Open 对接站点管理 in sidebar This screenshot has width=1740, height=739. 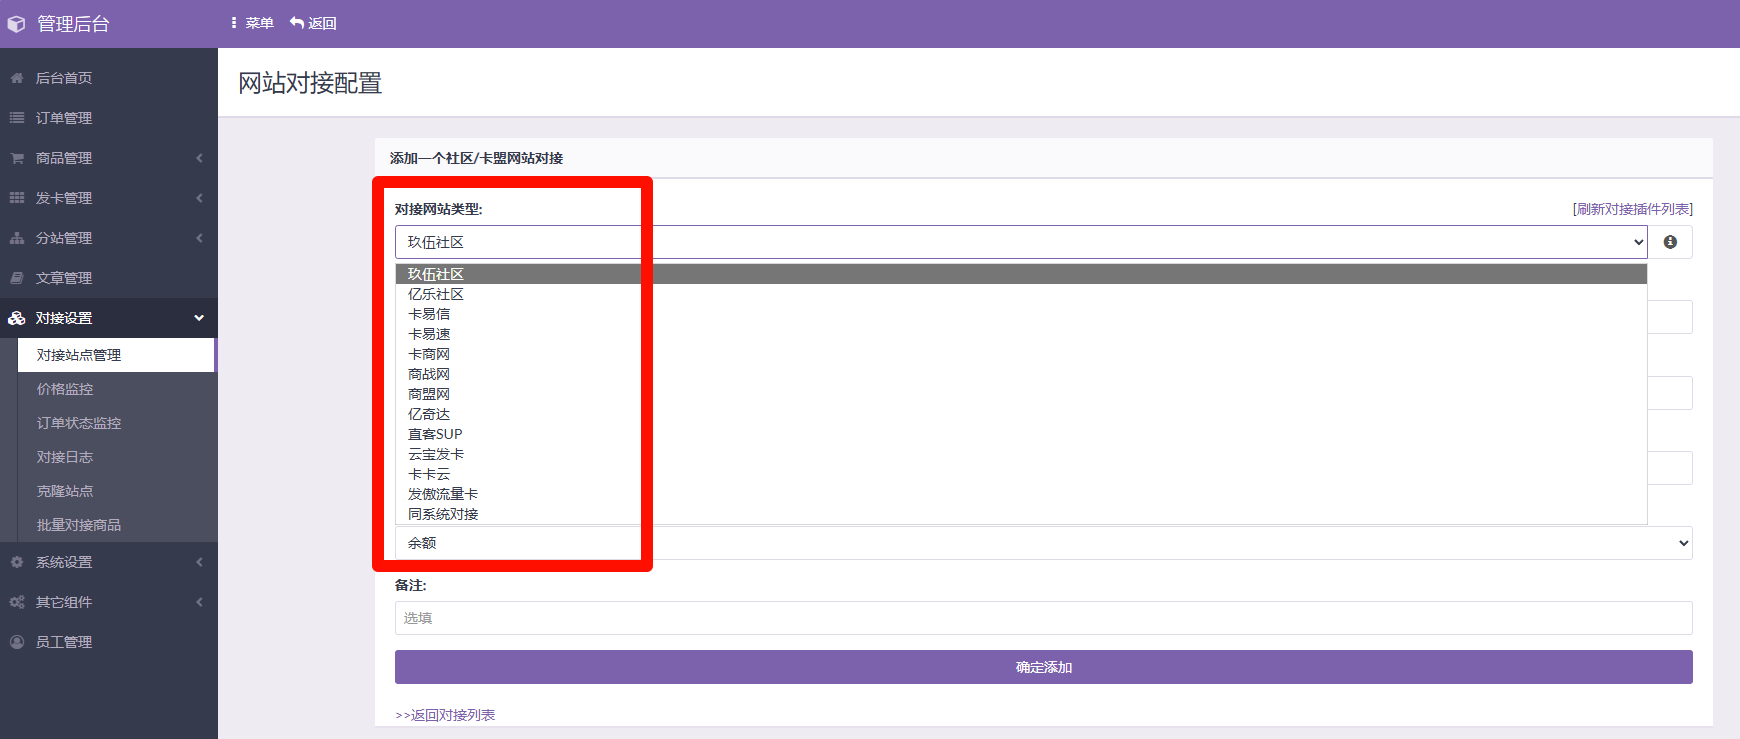coord(117,355)
